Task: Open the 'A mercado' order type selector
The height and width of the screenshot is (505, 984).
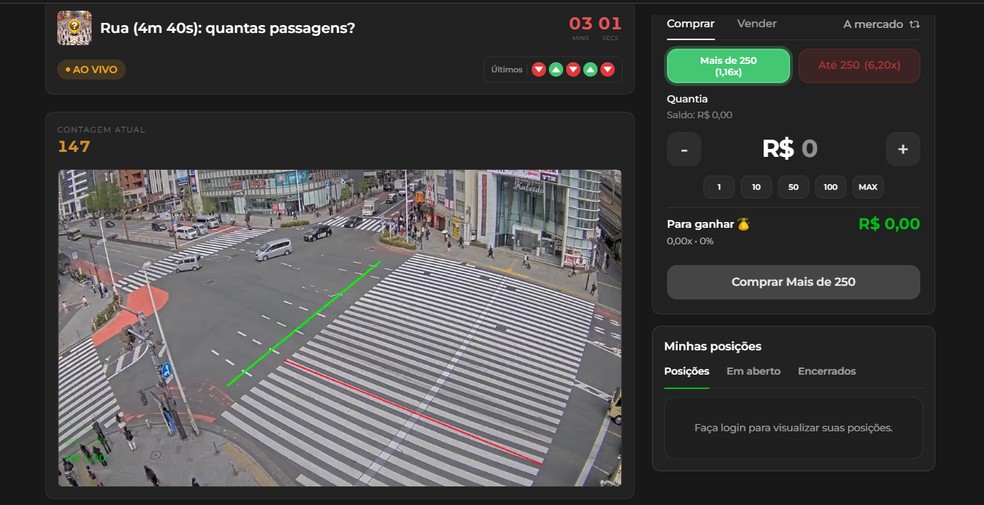Action: [x=873, y=24]
